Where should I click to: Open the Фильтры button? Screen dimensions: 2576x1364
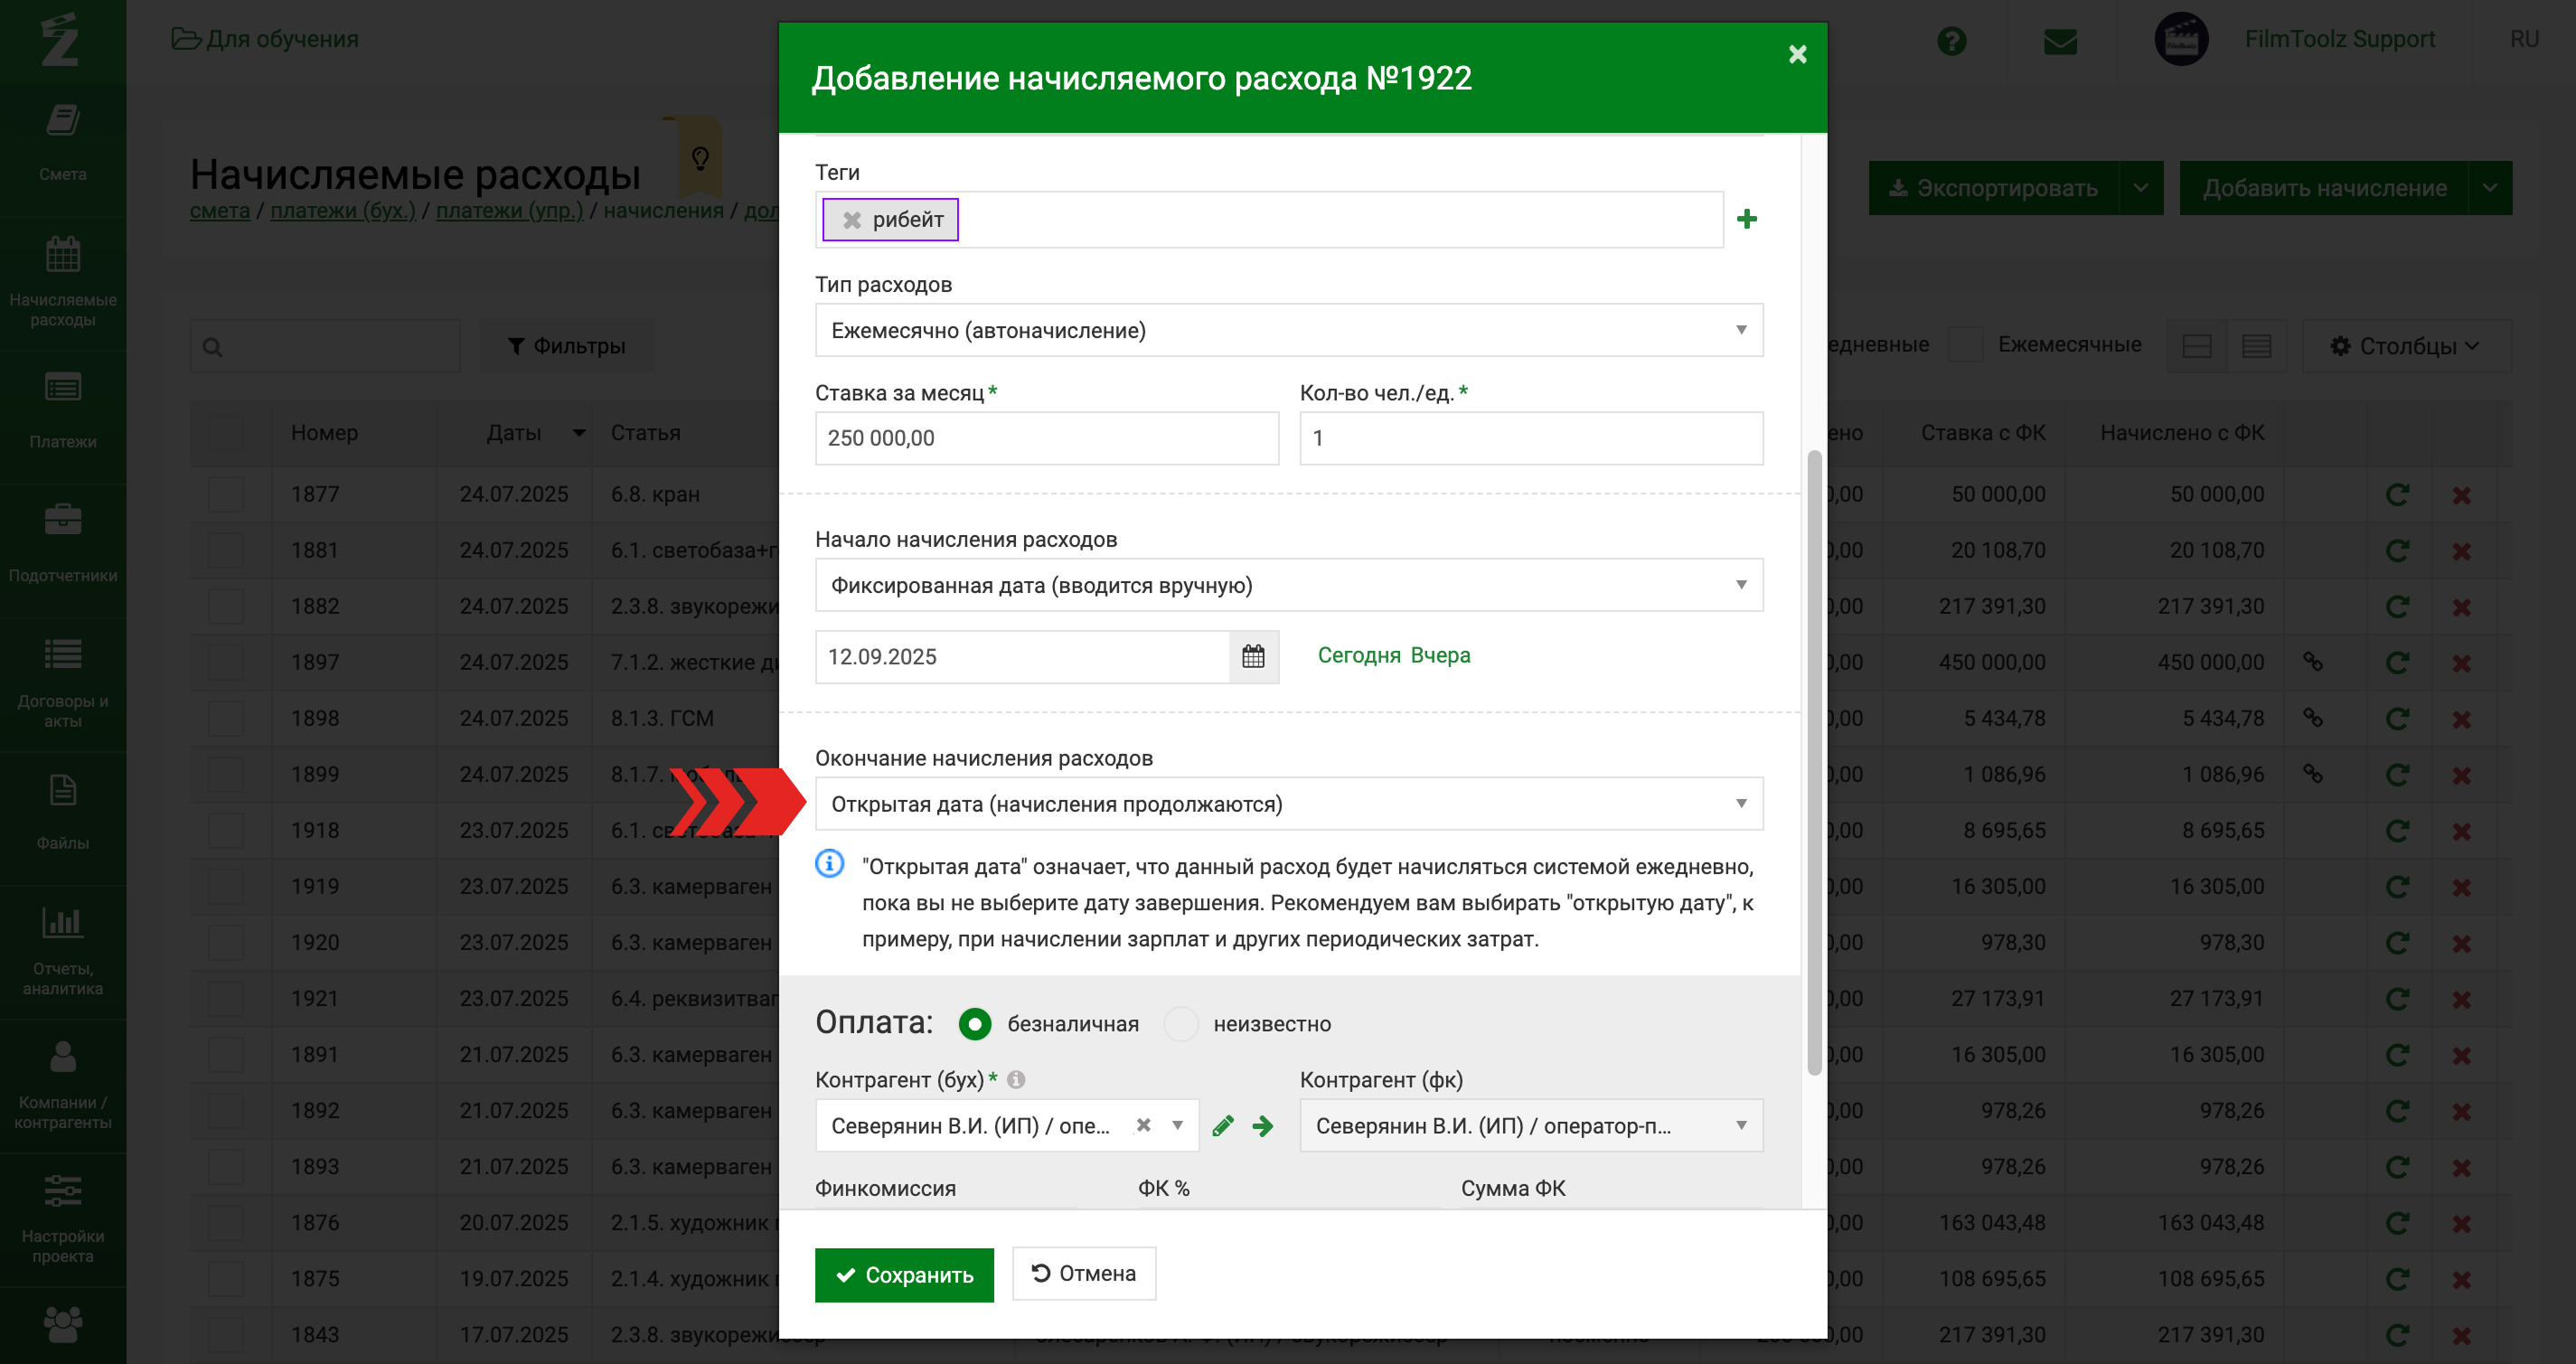[566, 346]
